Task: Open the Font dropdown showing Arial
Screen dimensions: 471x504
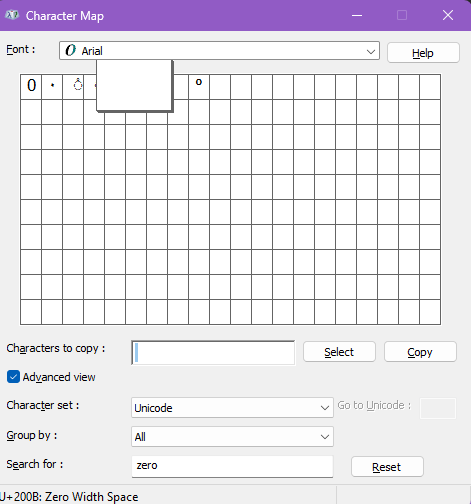Action: coord(219,51)
